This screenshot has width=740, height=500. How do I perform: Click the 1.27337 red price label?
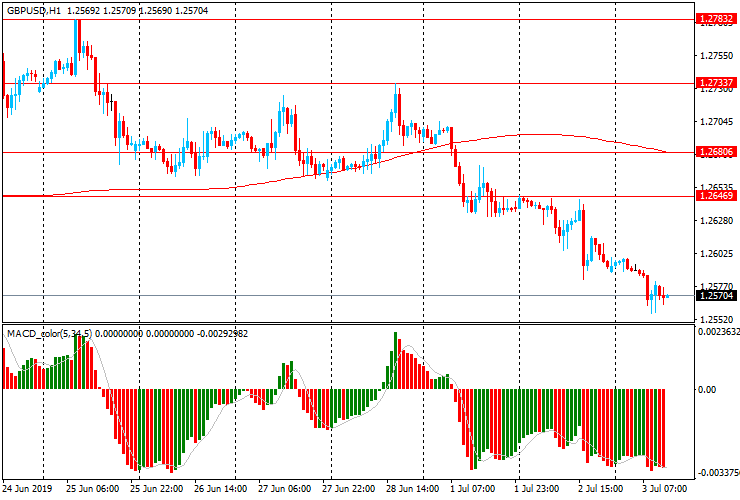point(716,83)
